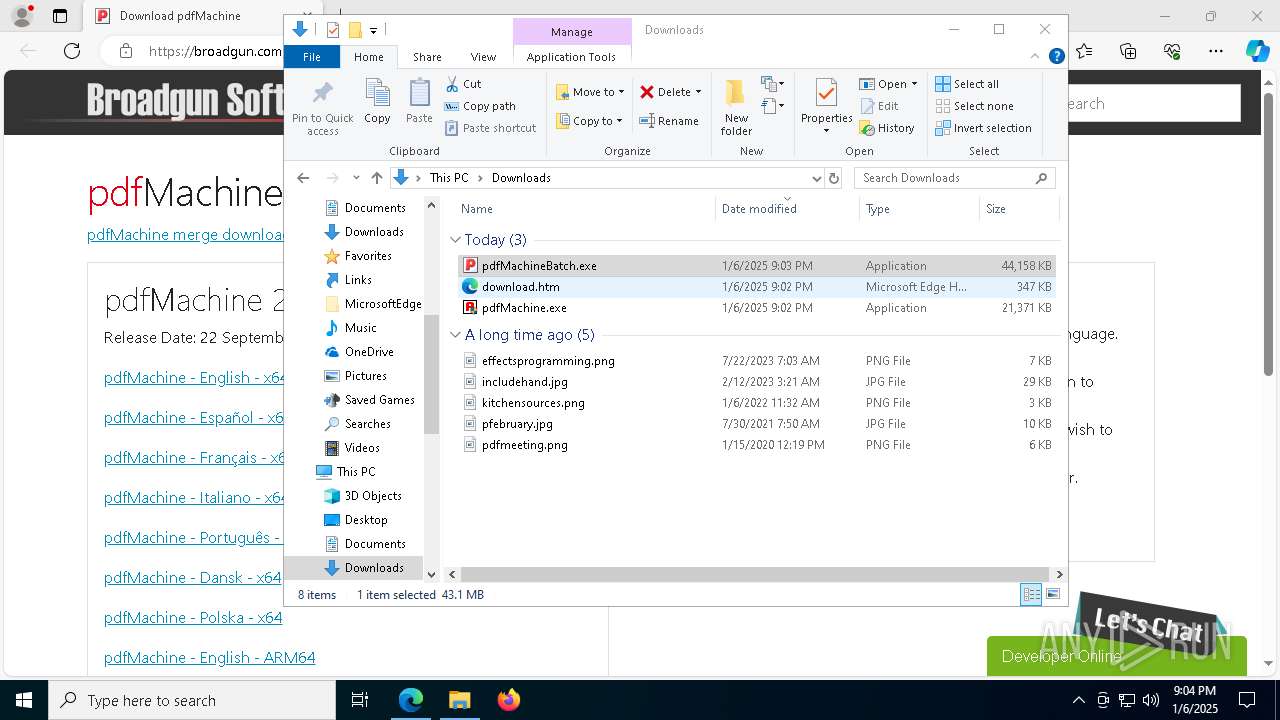
Task: Collapse the A long time ago group
Action: (456, 335)
